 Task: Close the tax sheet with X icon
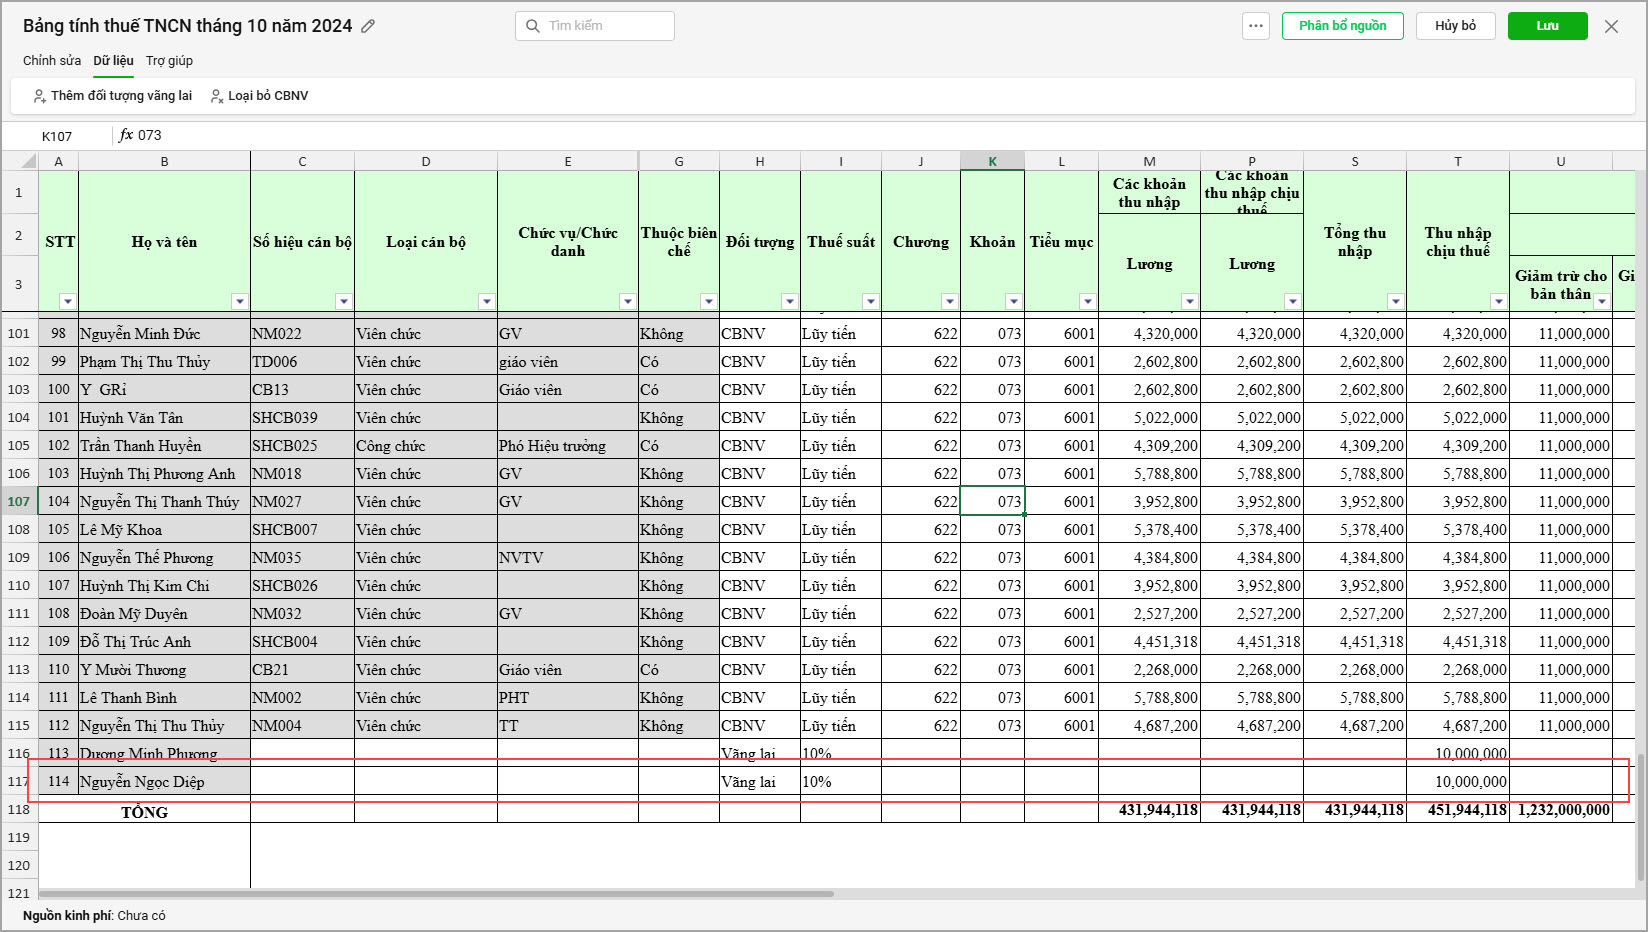[1611, 27]
